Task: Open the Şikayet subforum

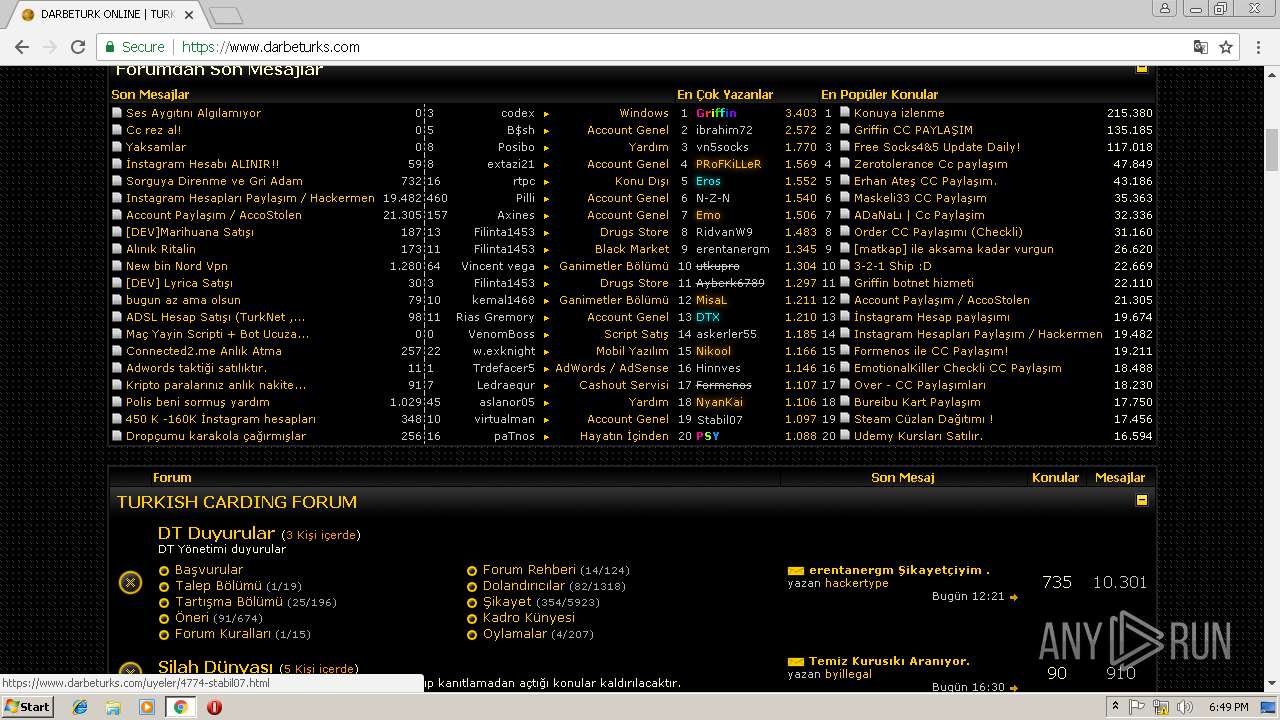Action: pos(507,602)
